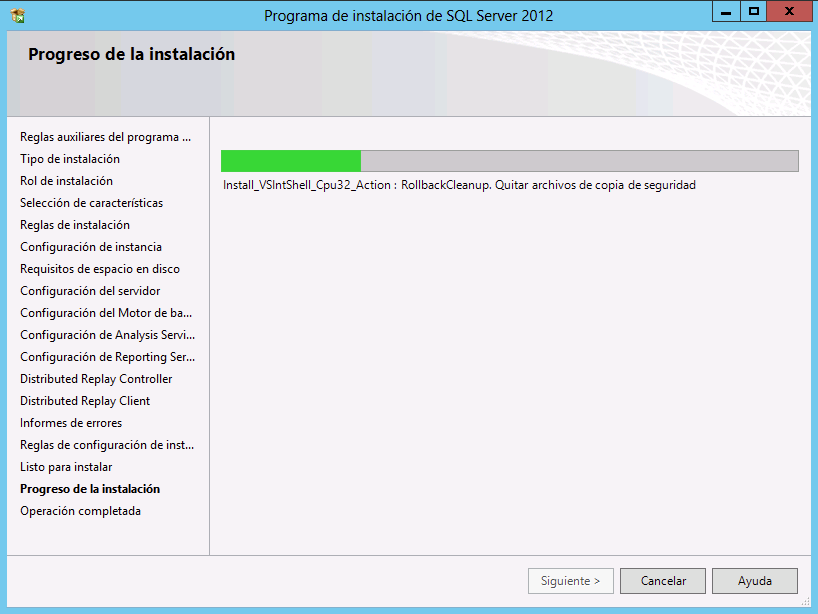Click the SQL Server setup title bar icon
Viewport: 818px width, 614px height.
[18, 16]
